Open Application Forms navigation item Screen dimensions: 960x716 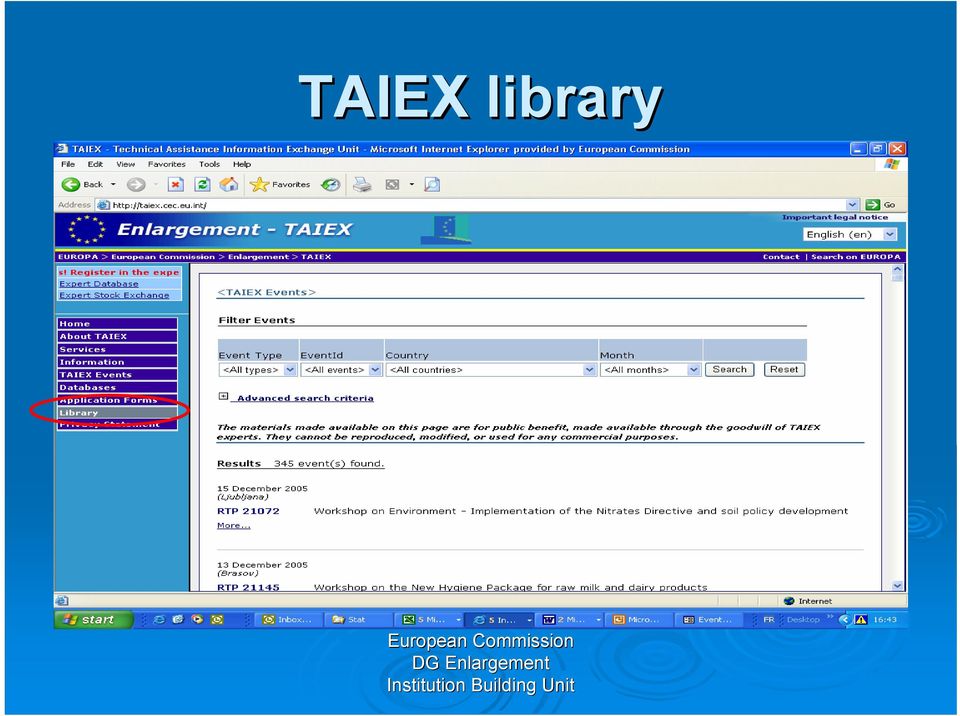(117, 400)
